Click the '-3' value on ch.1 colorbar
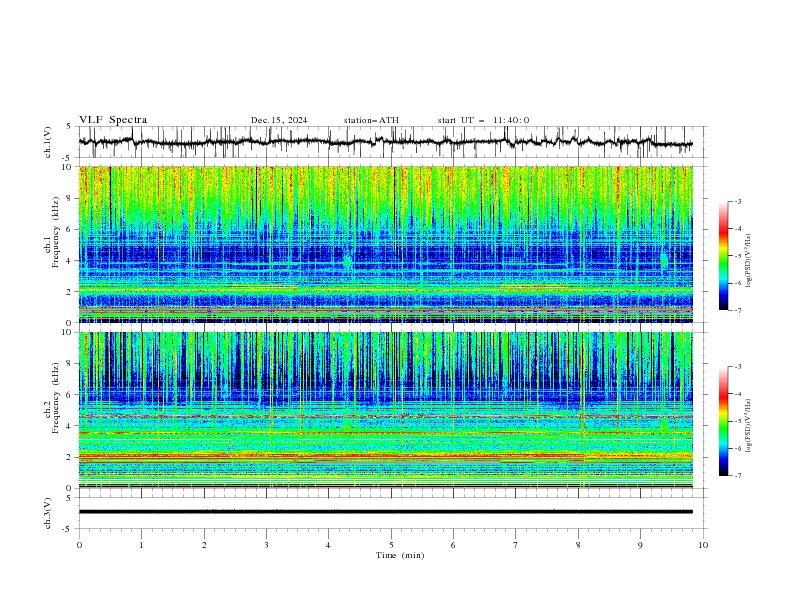 click(x=737, y=201)
